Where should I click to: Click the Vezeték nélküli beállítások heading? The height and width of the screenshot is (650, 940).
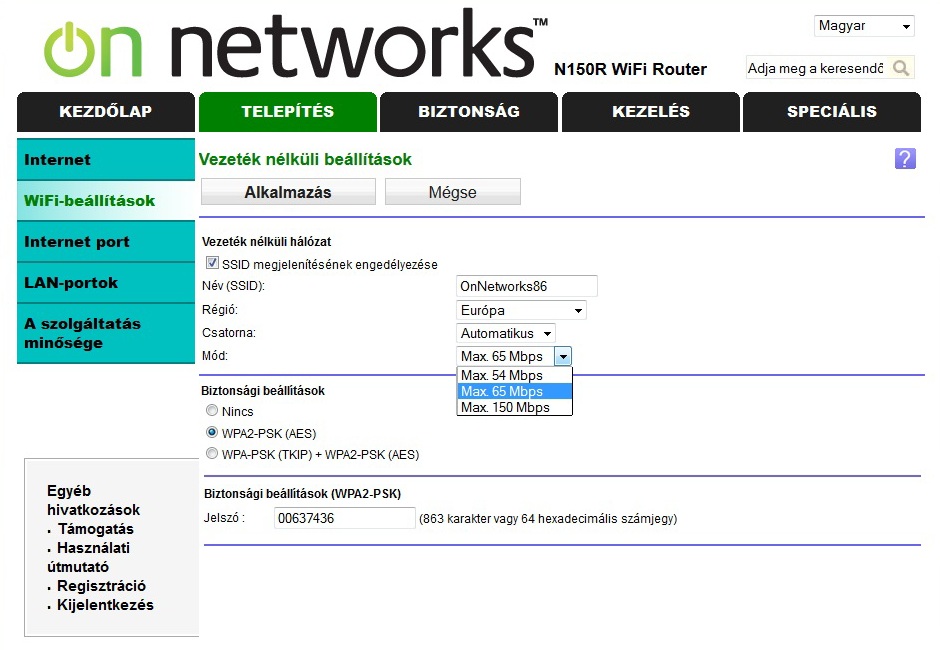point(305,160)
